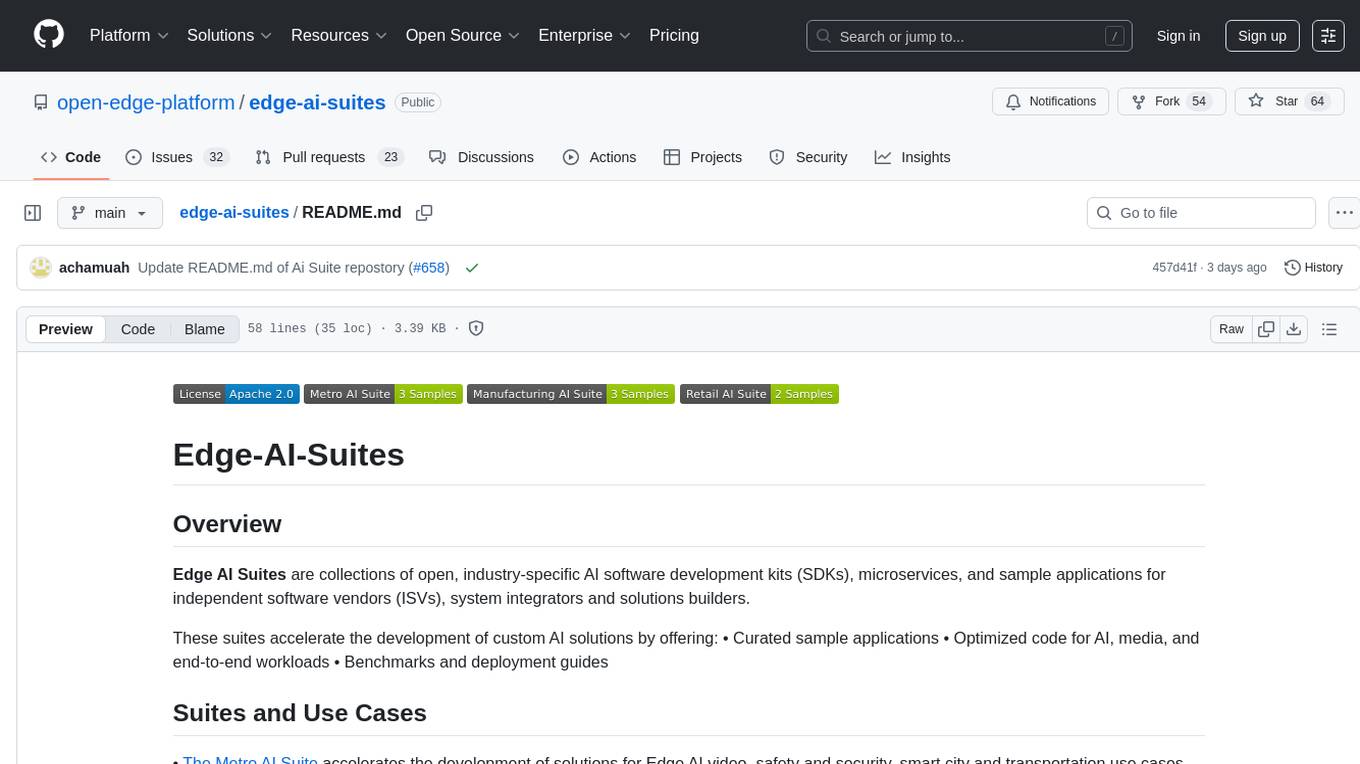Screen dimensions: 1360x764
Task: Click the search magnifier icon in header
Action: coord(824,36)
